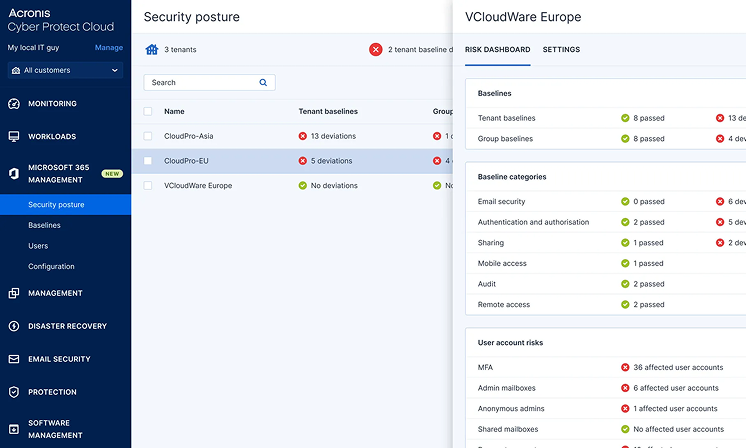The width and height of the screenshot is (746, 448).
Task: Click the NEW badge beside Microsoft 365
Action: [112, 174]
